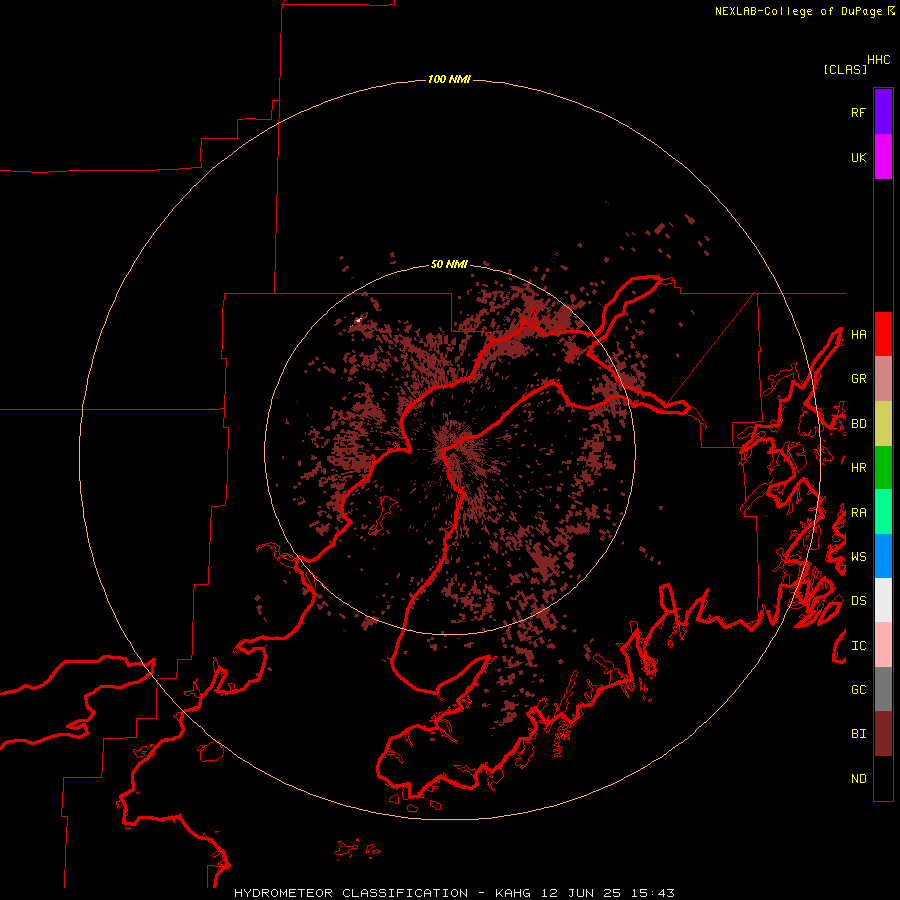Click the ND legend label
This screenshot has width=900, height=900.
(x=858, y=779)
